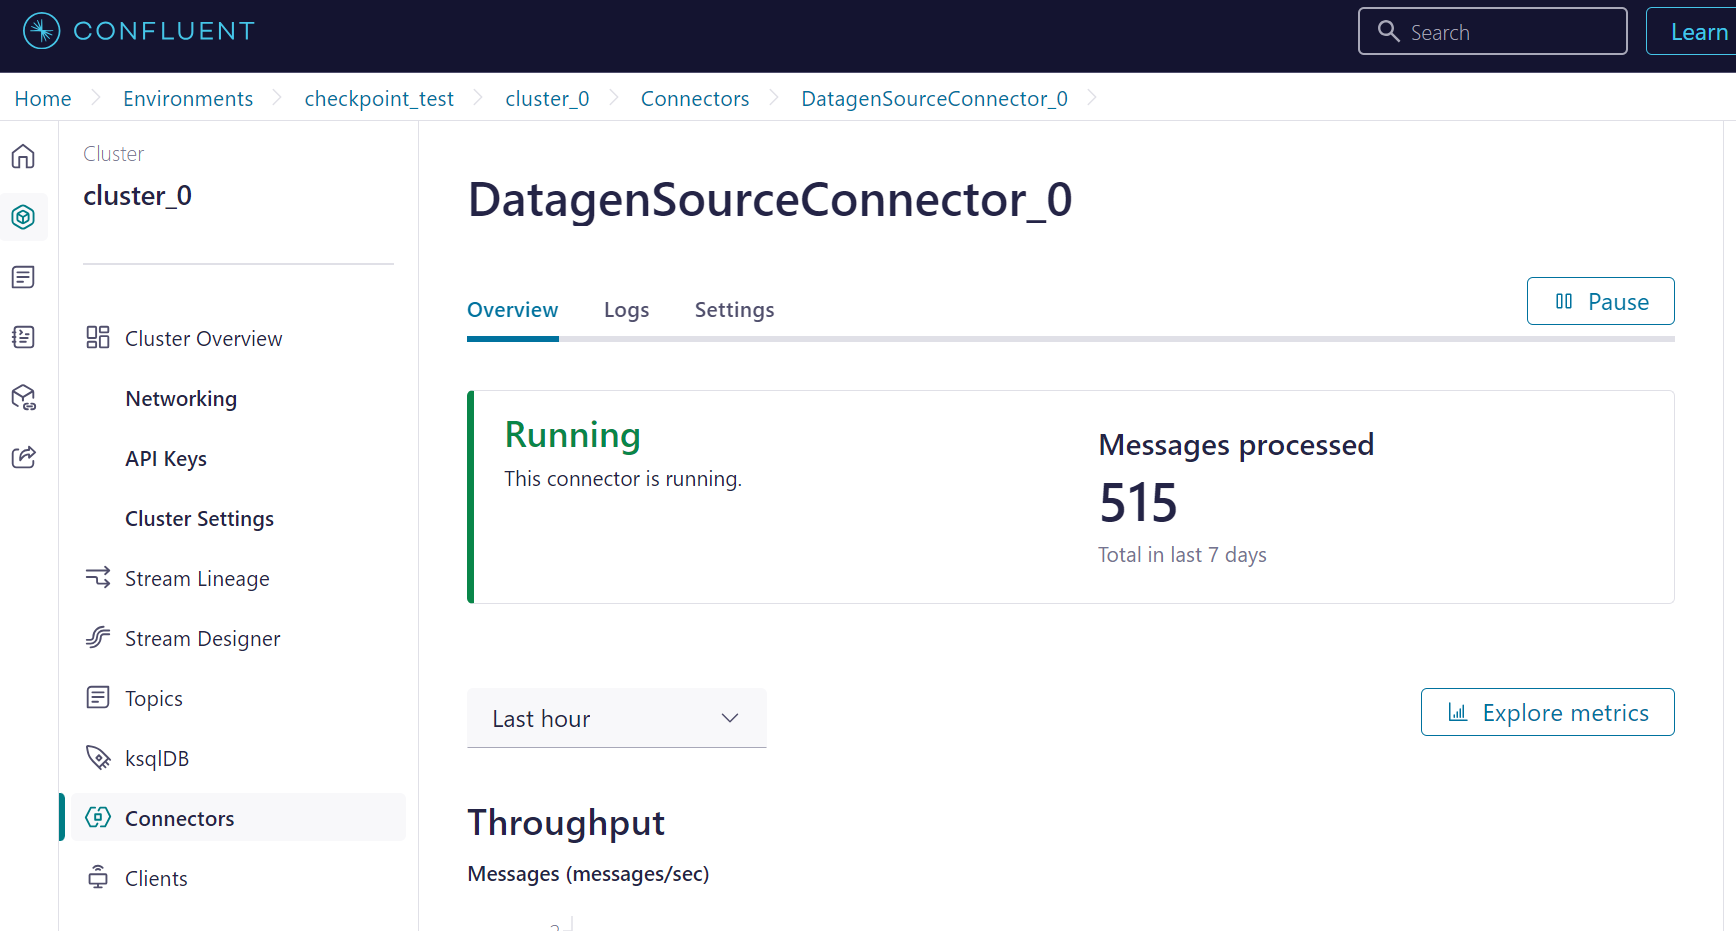Open the Home icon in left rail
This screenshot has width=1736, height=931.
click(x=23, y=157)
